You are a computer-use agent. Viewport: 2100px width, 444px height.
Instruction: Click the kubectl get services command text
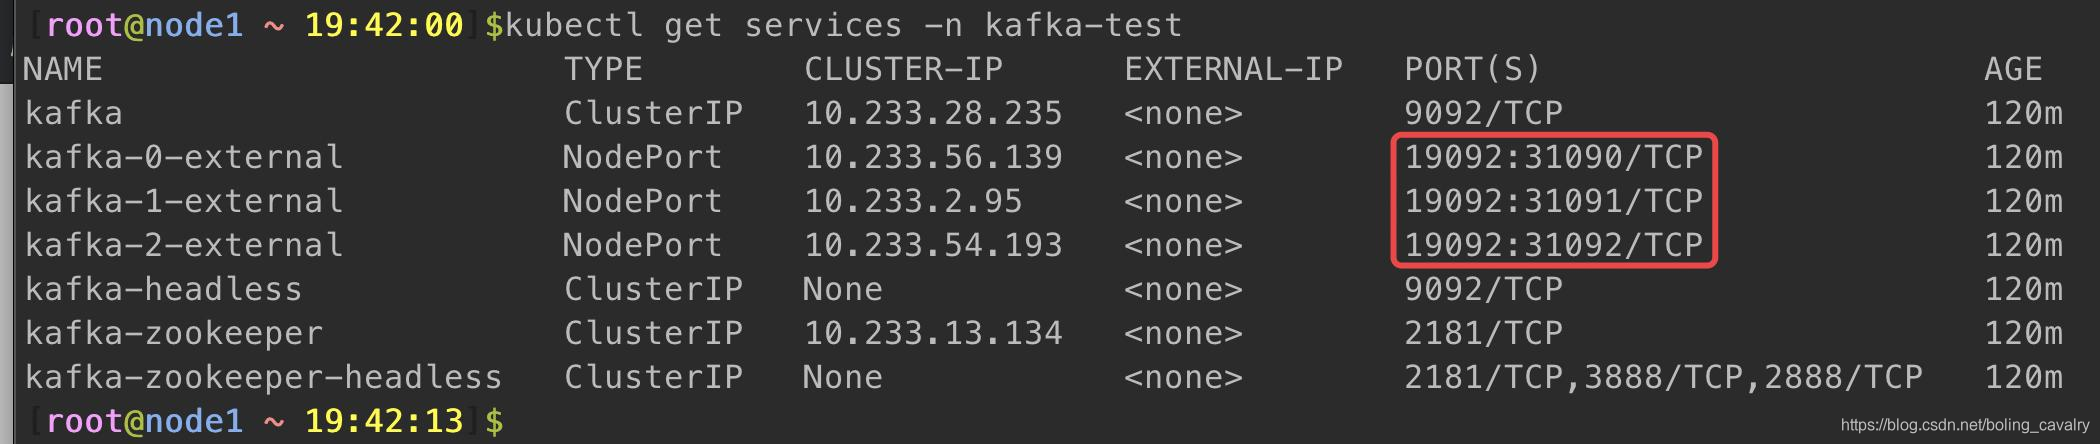click(x=842, y=25)
